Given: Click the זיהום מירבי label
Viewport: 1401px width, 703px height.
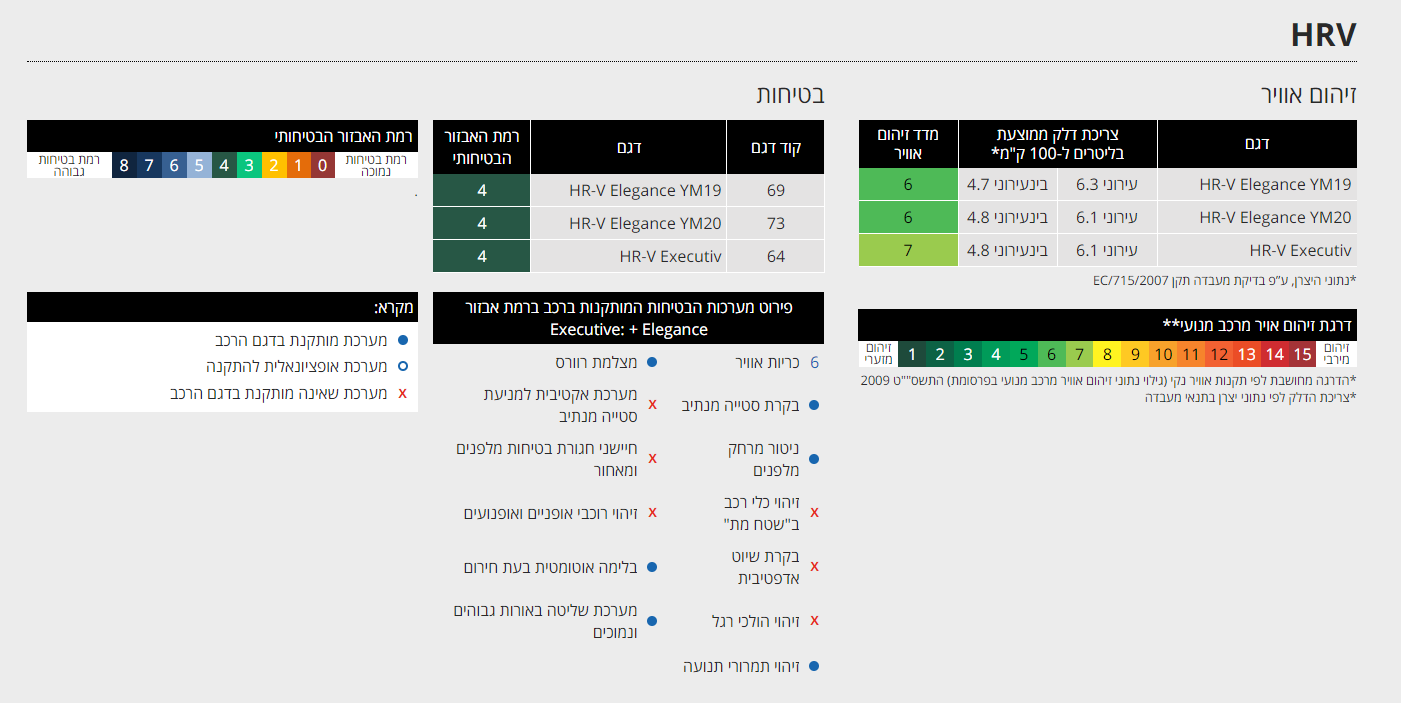Looking at the screenshot, I should click(x=1337, y=354).
